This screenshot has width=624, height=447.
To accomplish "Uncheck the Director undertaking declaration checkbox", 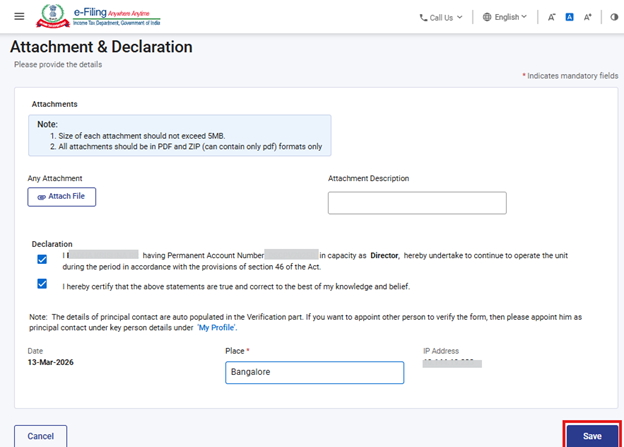I will tap(42, 259).
